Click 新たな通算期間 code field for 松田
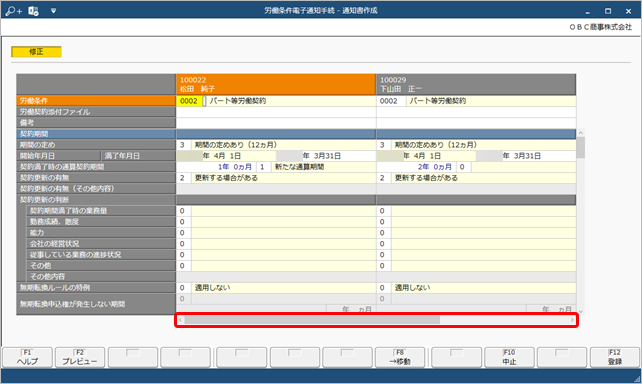The height and width of the screenshot is (384, 642). (x=263, y=167)
